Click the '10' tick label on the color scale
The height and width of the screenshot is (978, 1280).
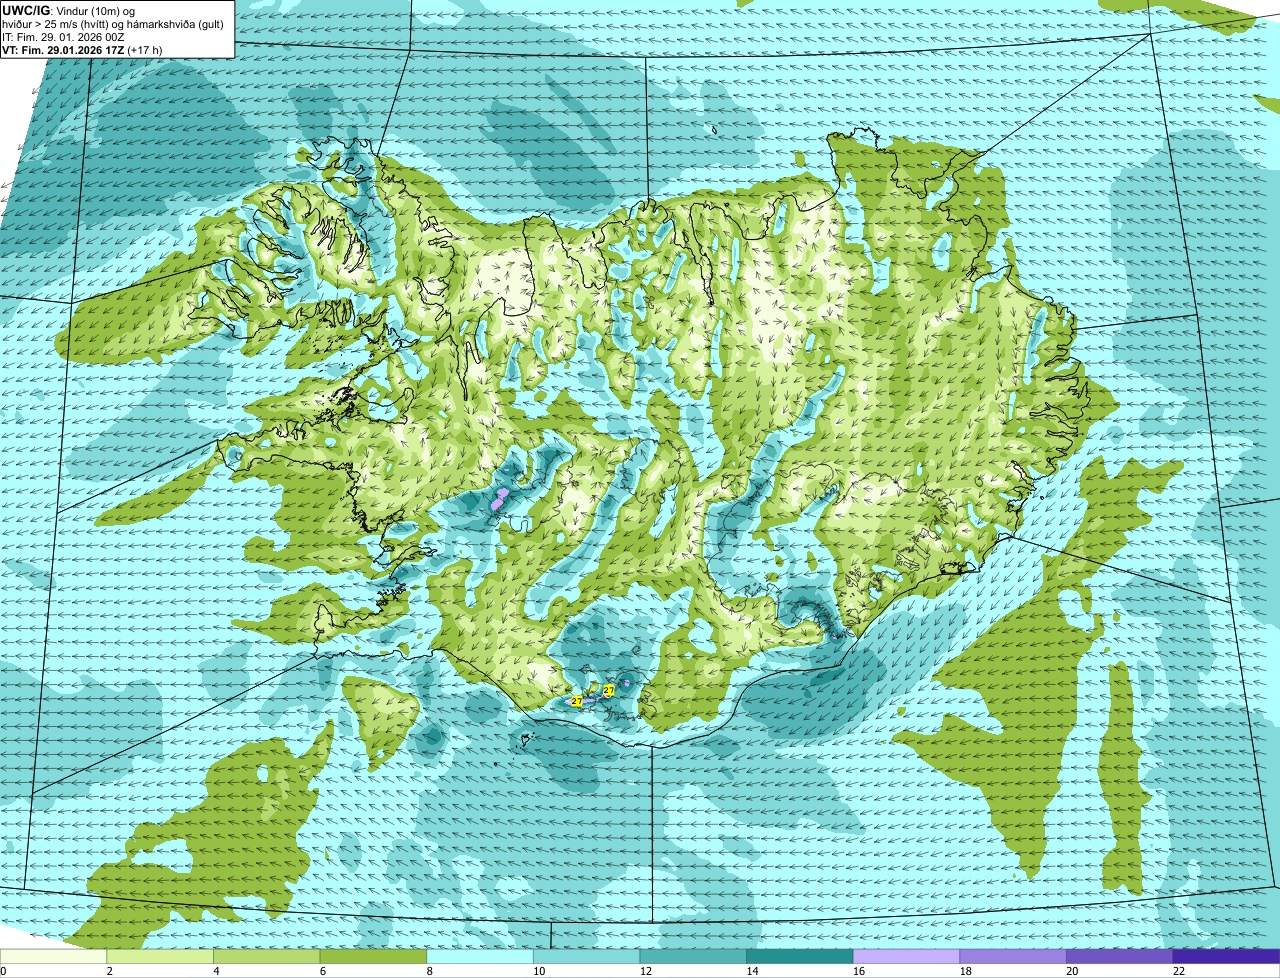click(539, 971)
